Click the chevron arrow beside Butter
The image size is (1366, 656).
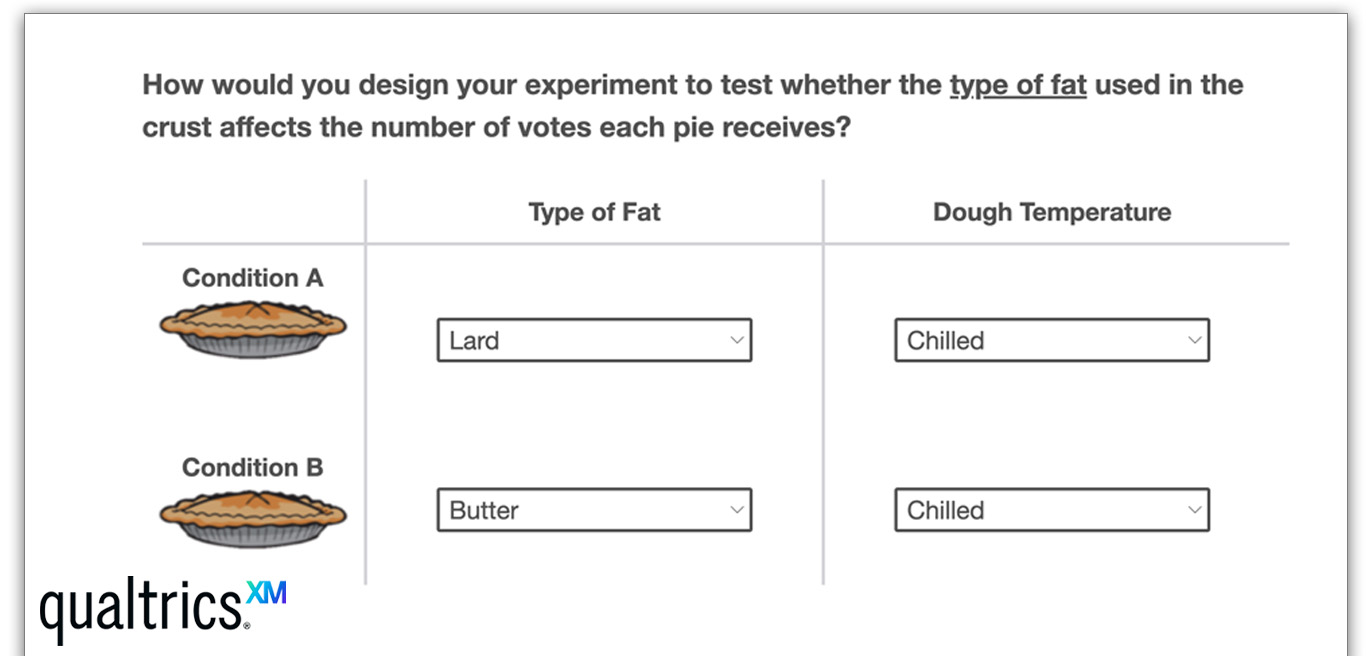[x=737, y=510]
